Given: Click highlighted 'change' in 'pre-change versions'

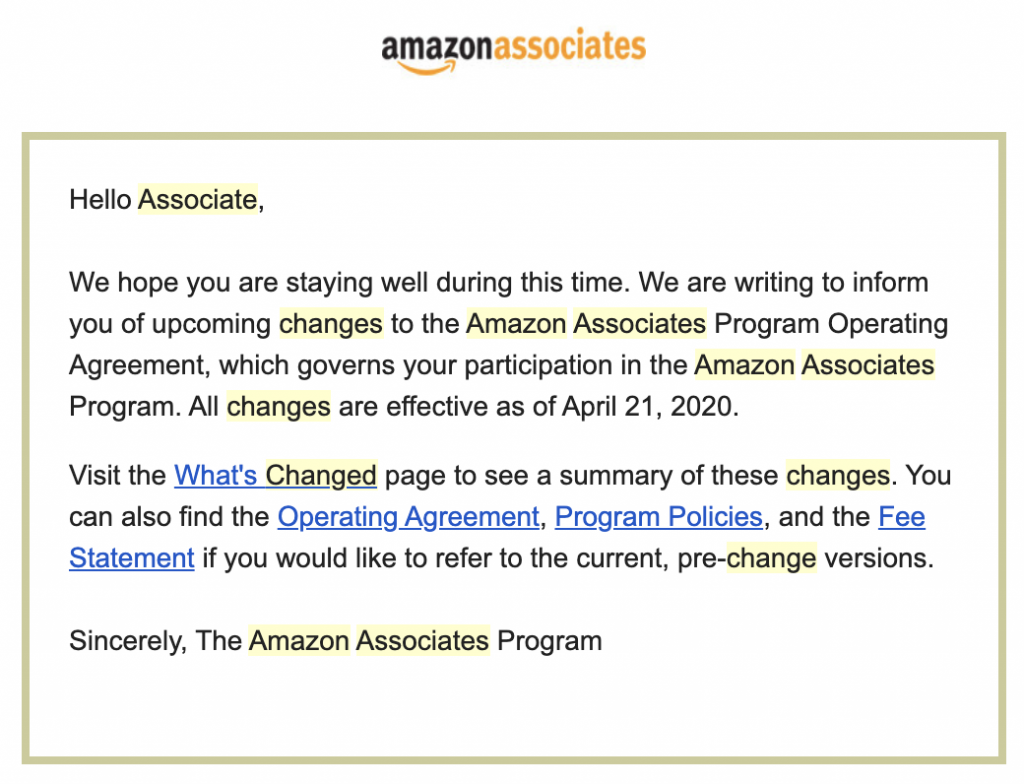Looking at the screenshot, I should coord(771,558).
